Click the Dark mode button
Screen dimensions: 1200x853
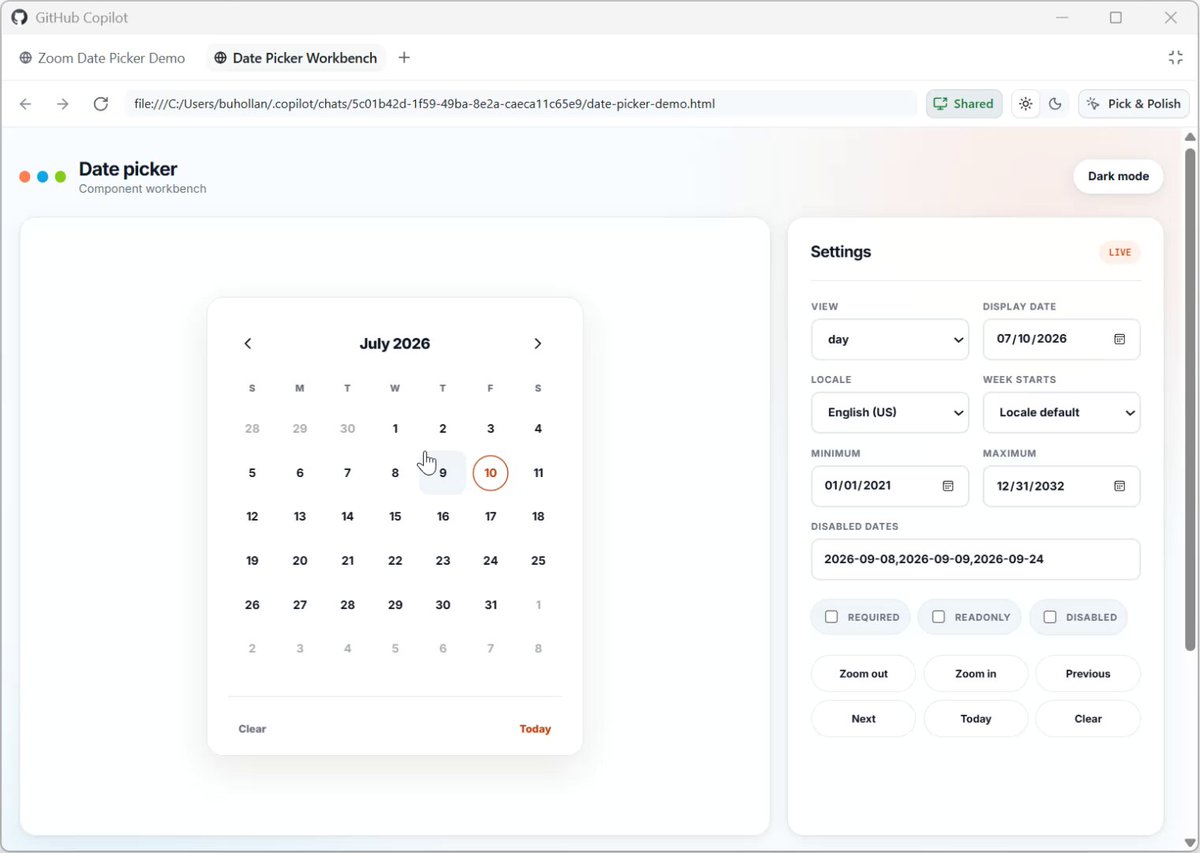[x=1118, y=176]
